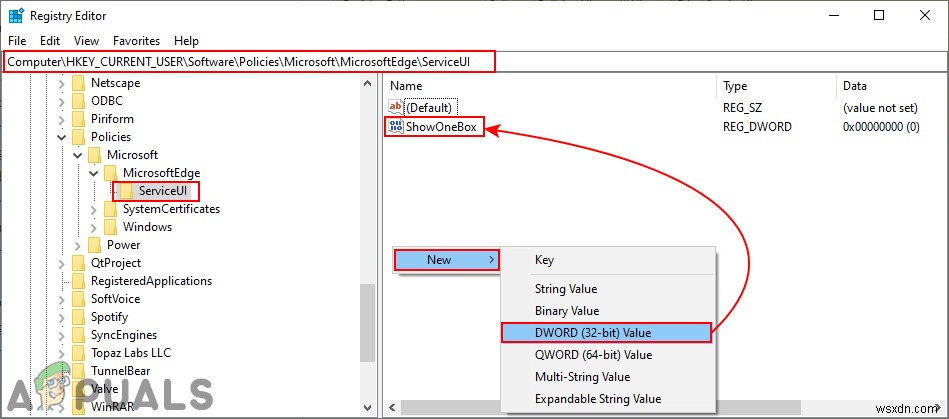Choose QWORD (64-bit) Value
Screen dimensions: 949x419
608,354
